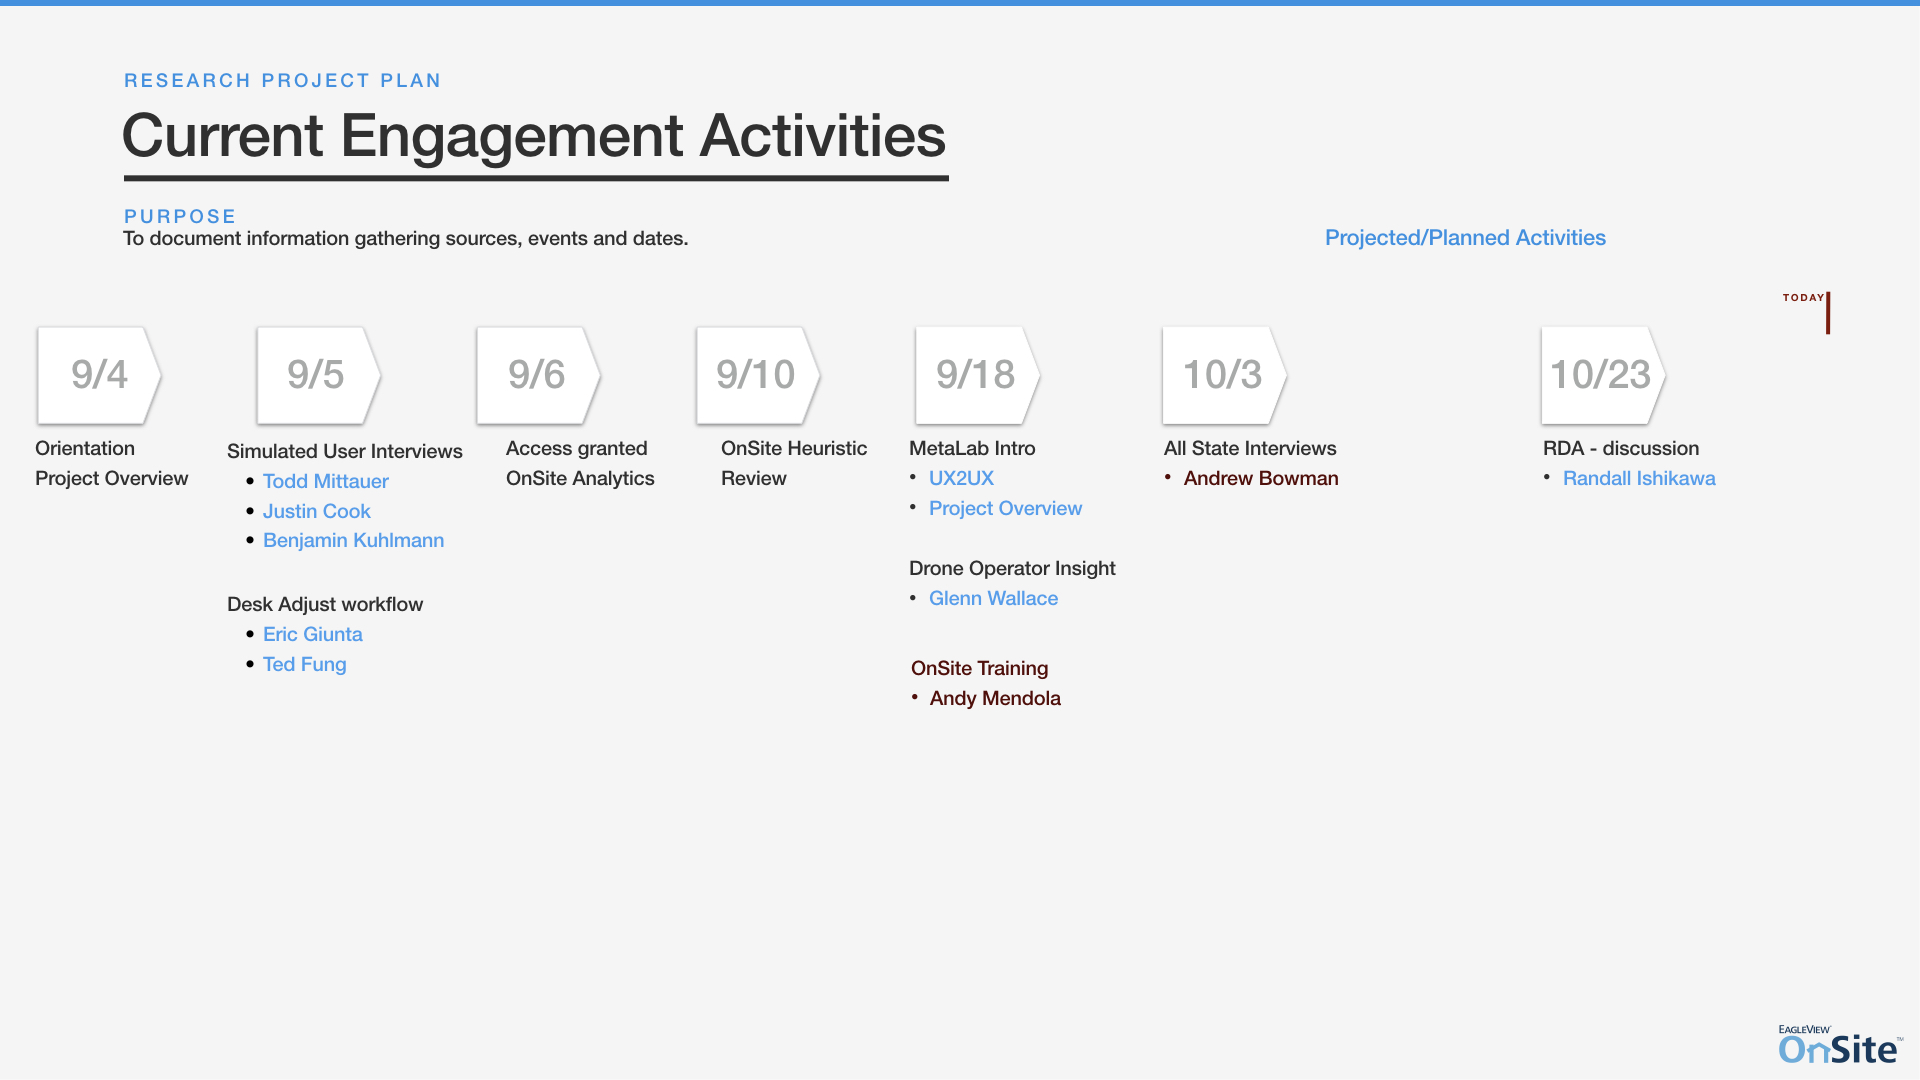
Task: Open the UX2UX link
Action: pyautogui.click(x=961, y=478)
